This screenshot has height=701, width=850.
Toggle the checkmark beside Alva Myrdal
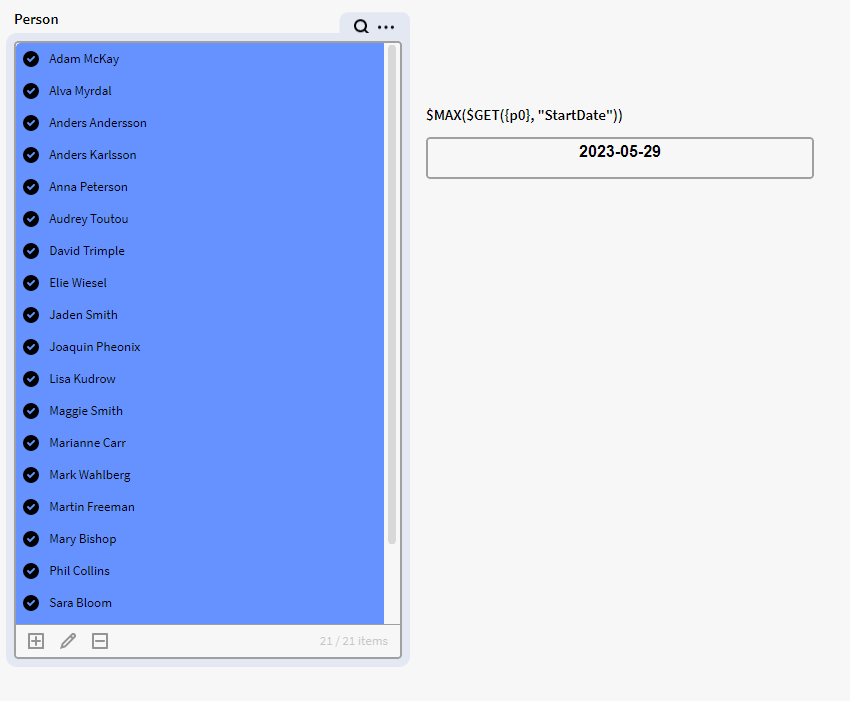point(31,91)
